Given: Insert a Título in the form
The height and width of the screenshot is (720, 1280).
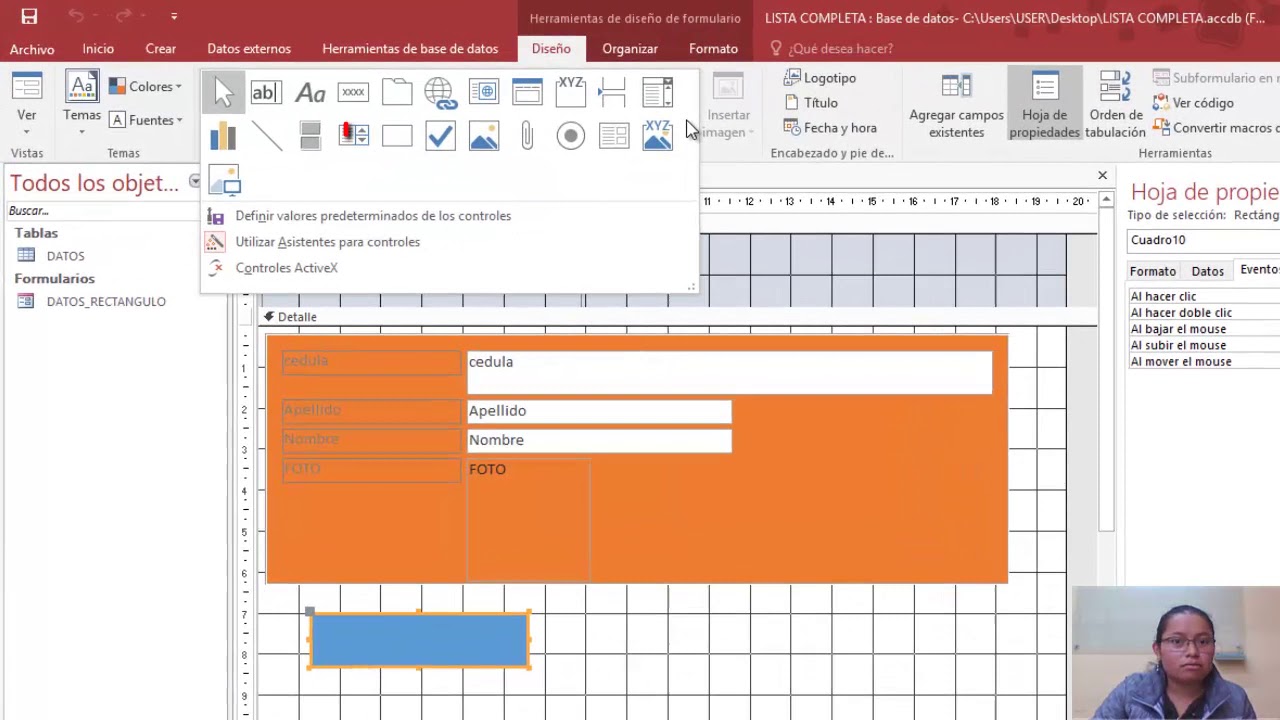Looking at the screenshot, I should [811, 103].
